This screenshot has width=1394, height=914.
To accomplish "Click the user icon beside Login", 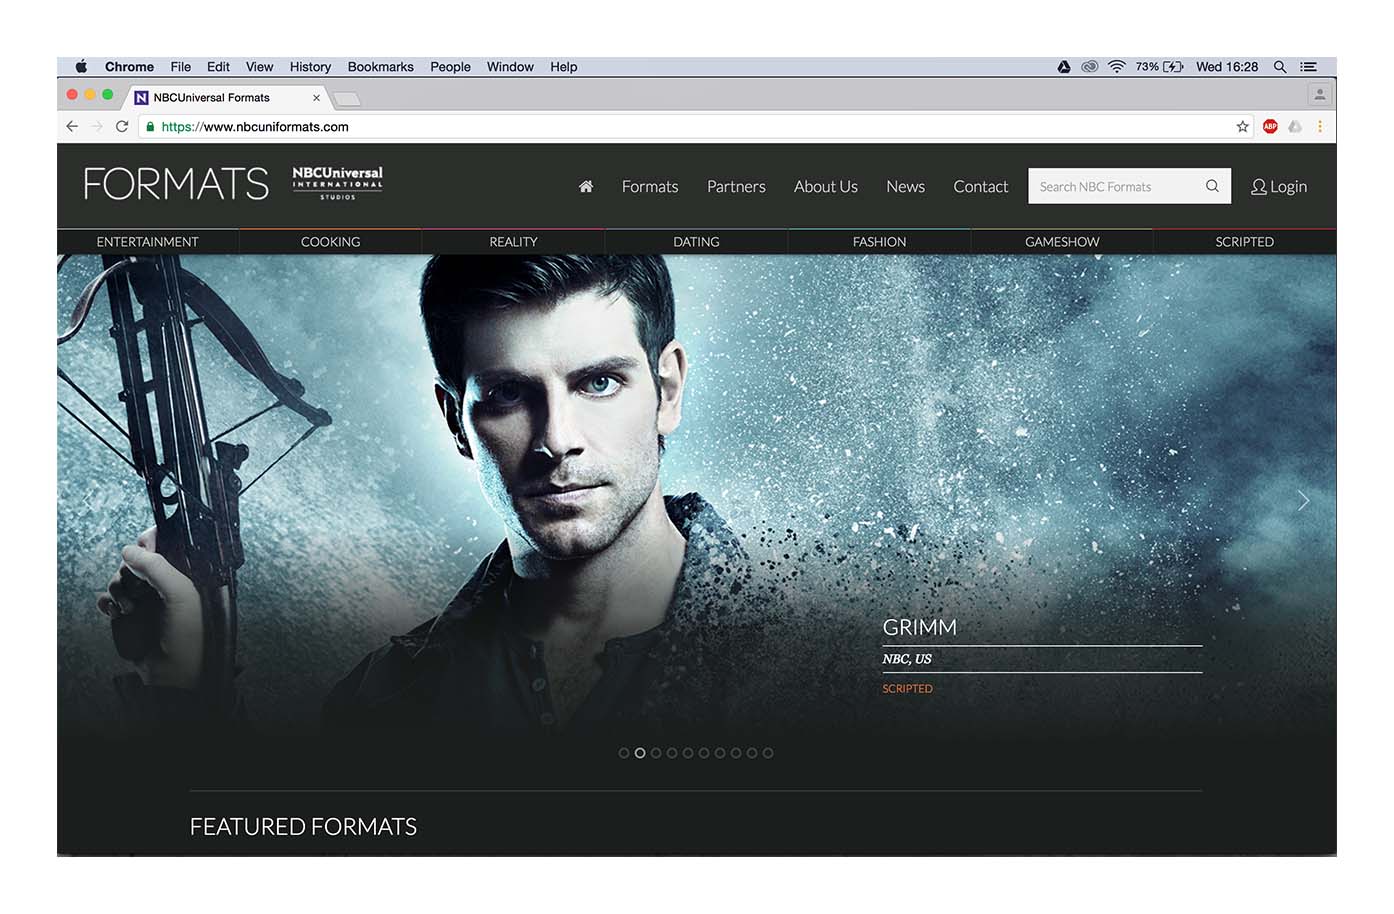I will (1259, 187).
